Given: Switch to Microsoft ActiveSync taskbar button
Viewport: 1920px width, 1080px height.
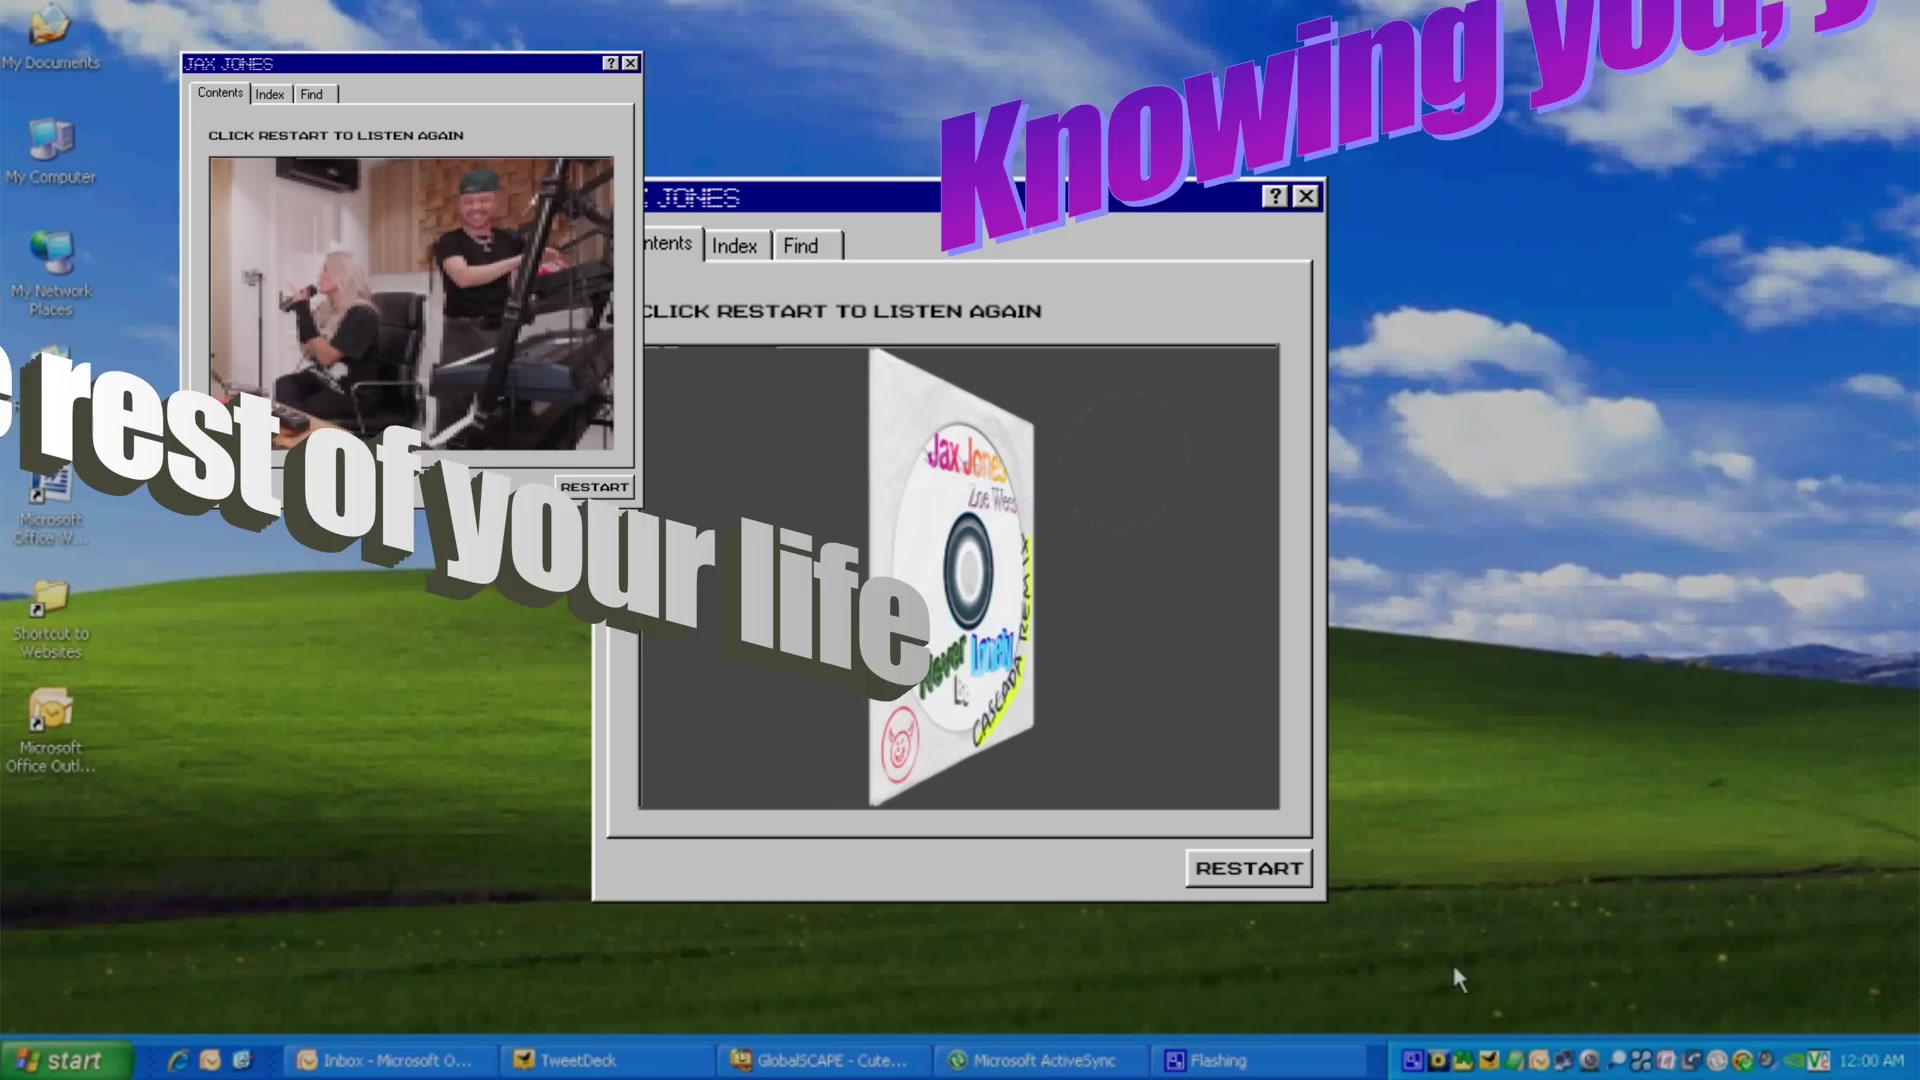Looking at the screenshot, I should (1040, 1060).
